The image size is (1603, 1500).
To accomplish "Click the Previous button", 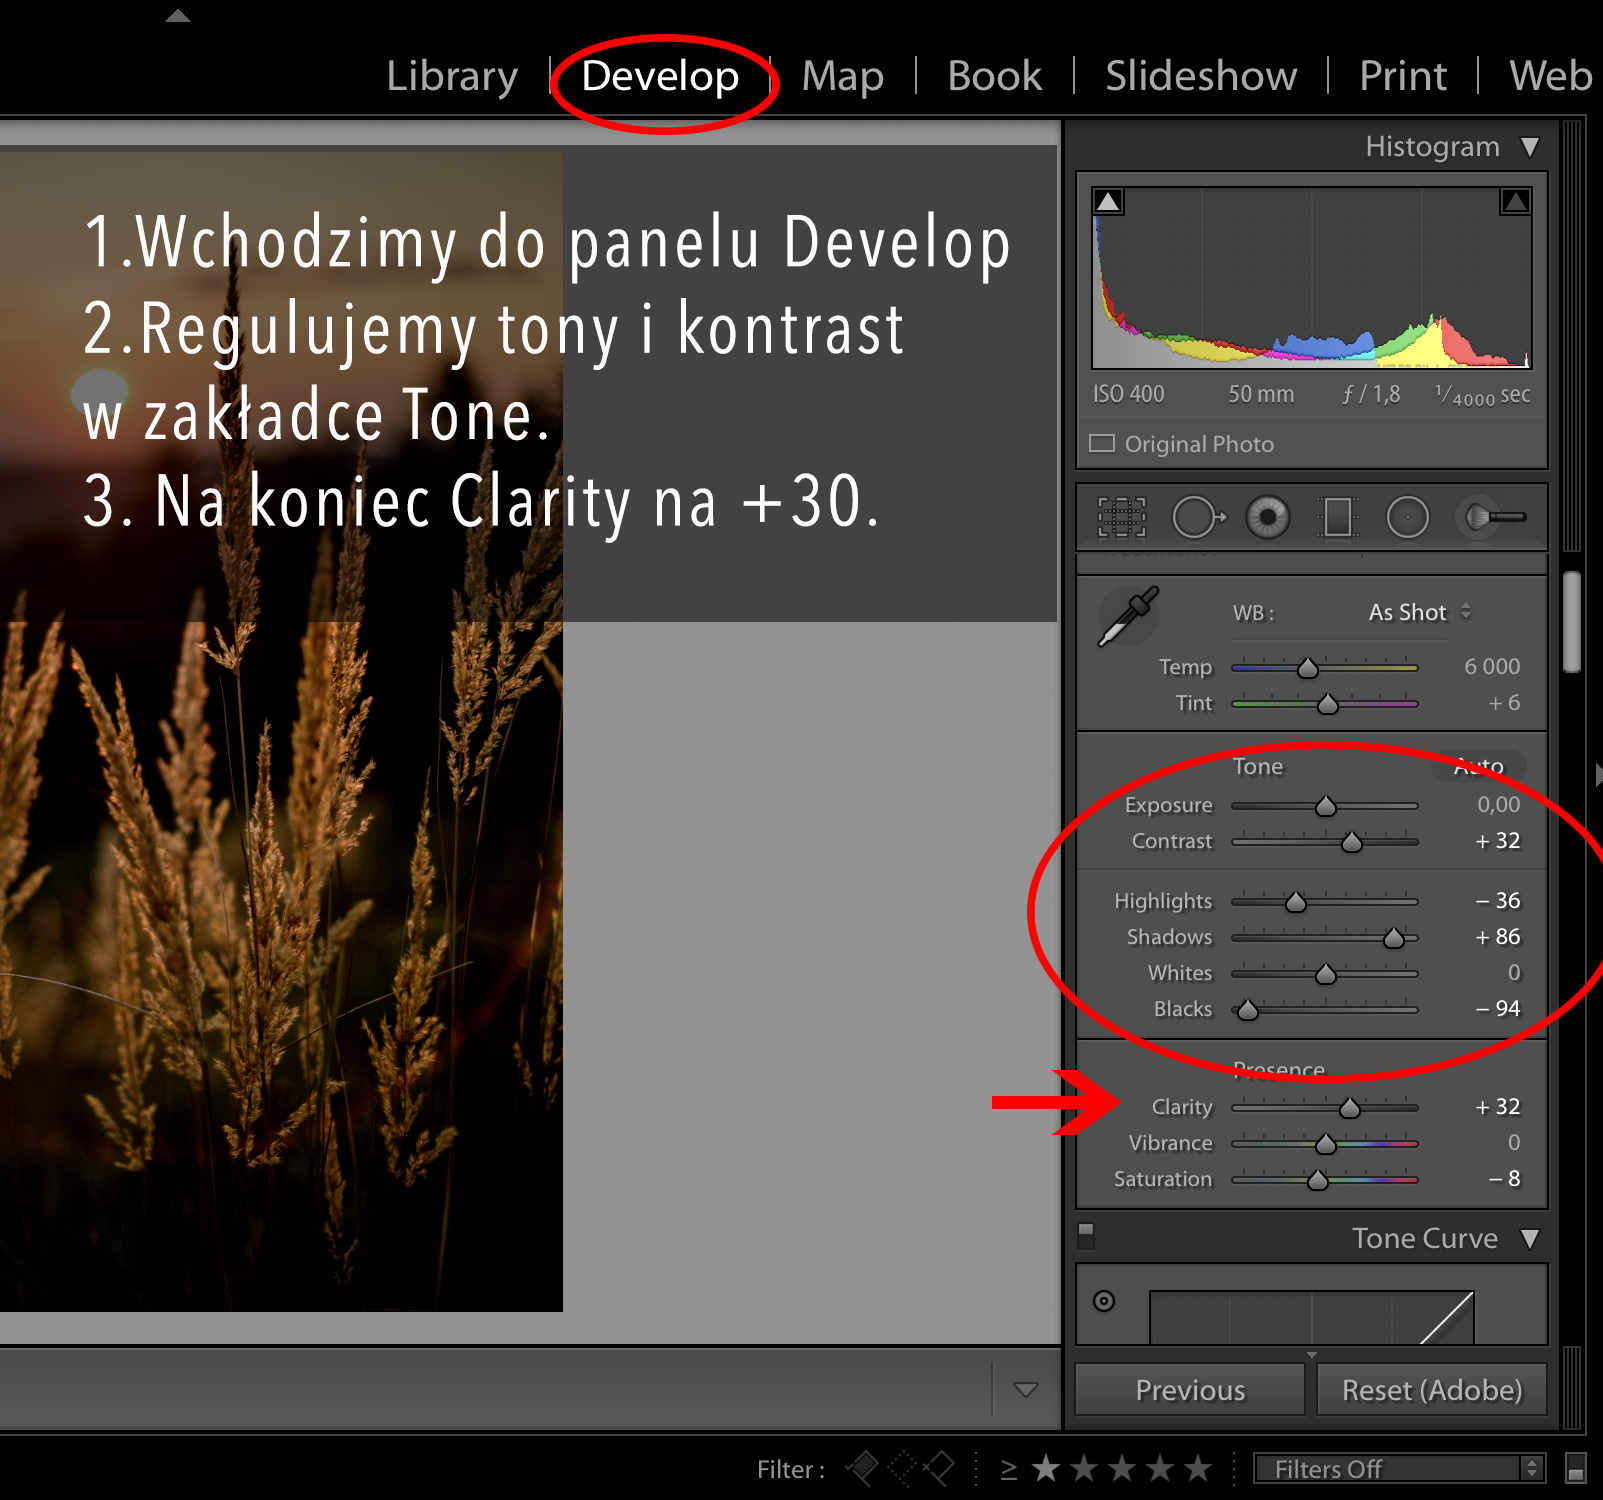I will (x=1190, y=1390).
